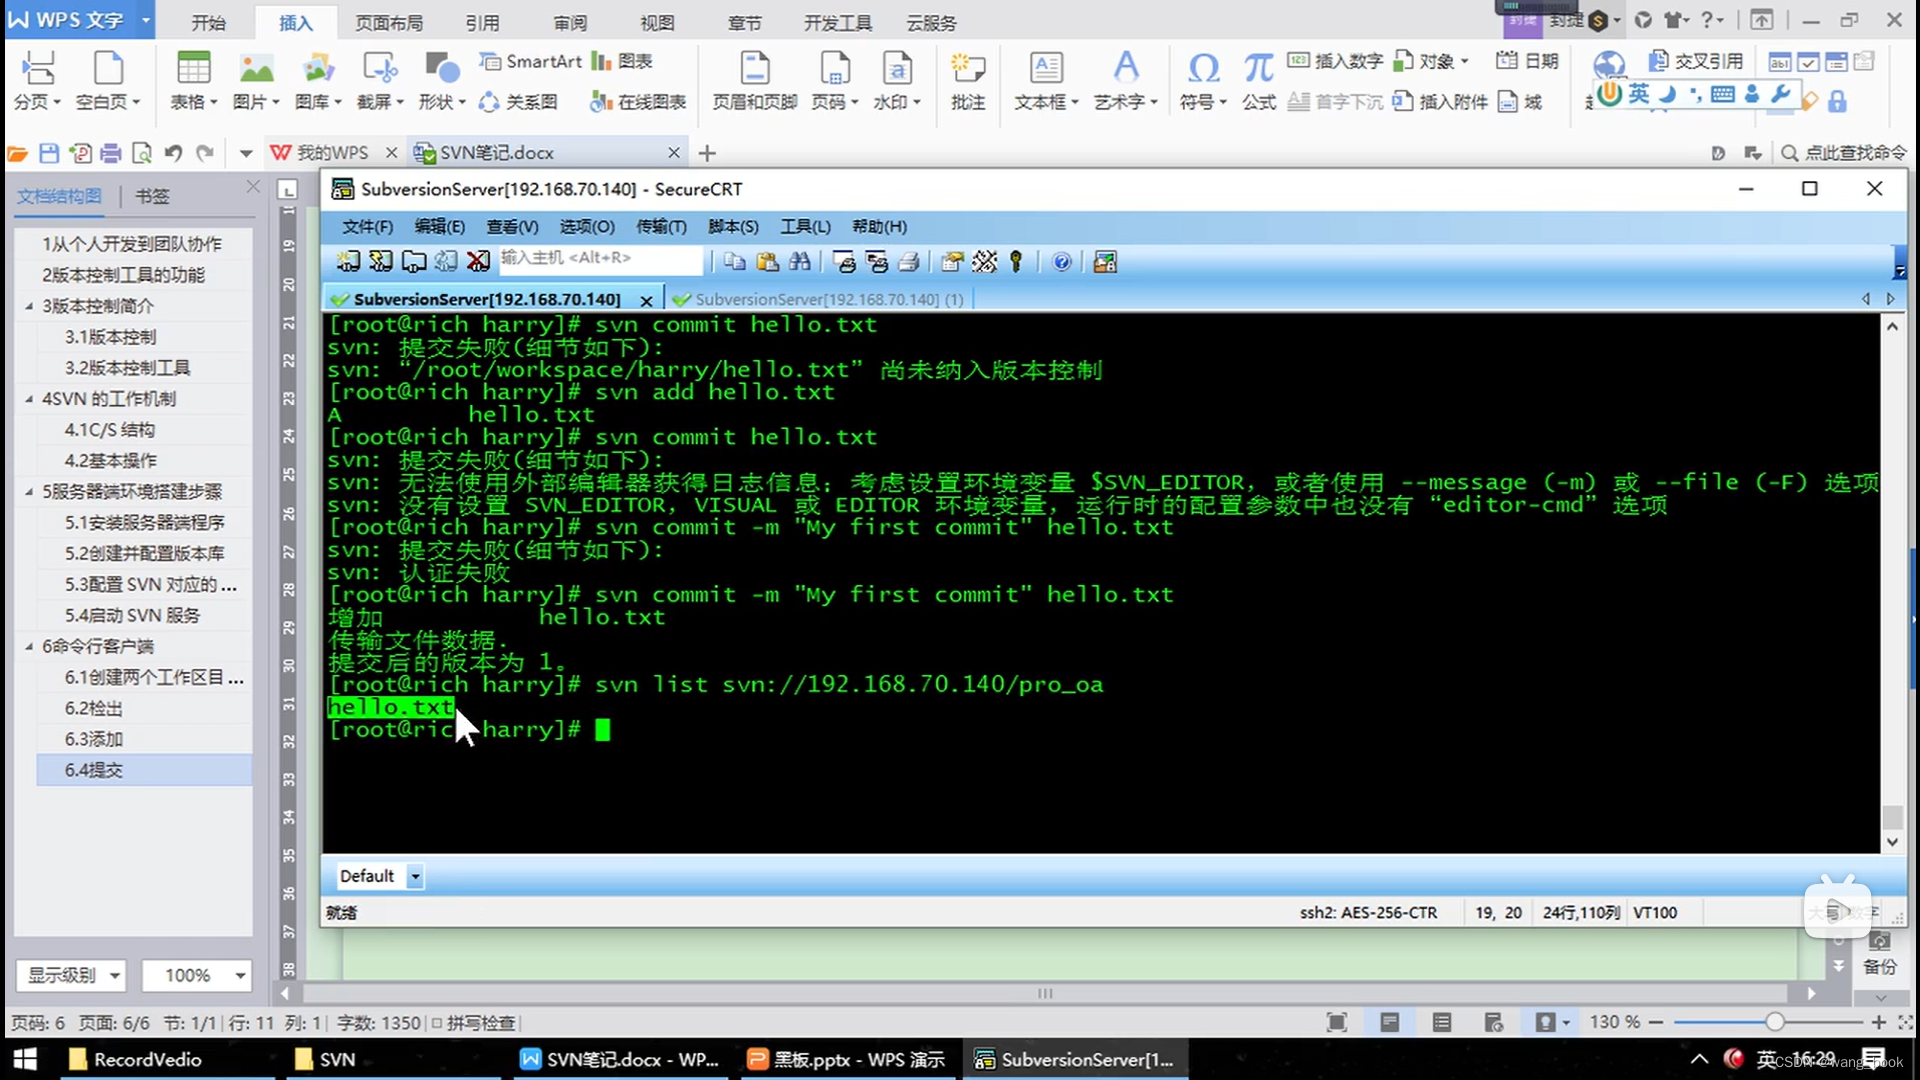Image resolution: width=1920 pixels, height=1080 pixels.
Task: Click SecureCRT help question-mark icon
Action: (x=1062, y=262)
